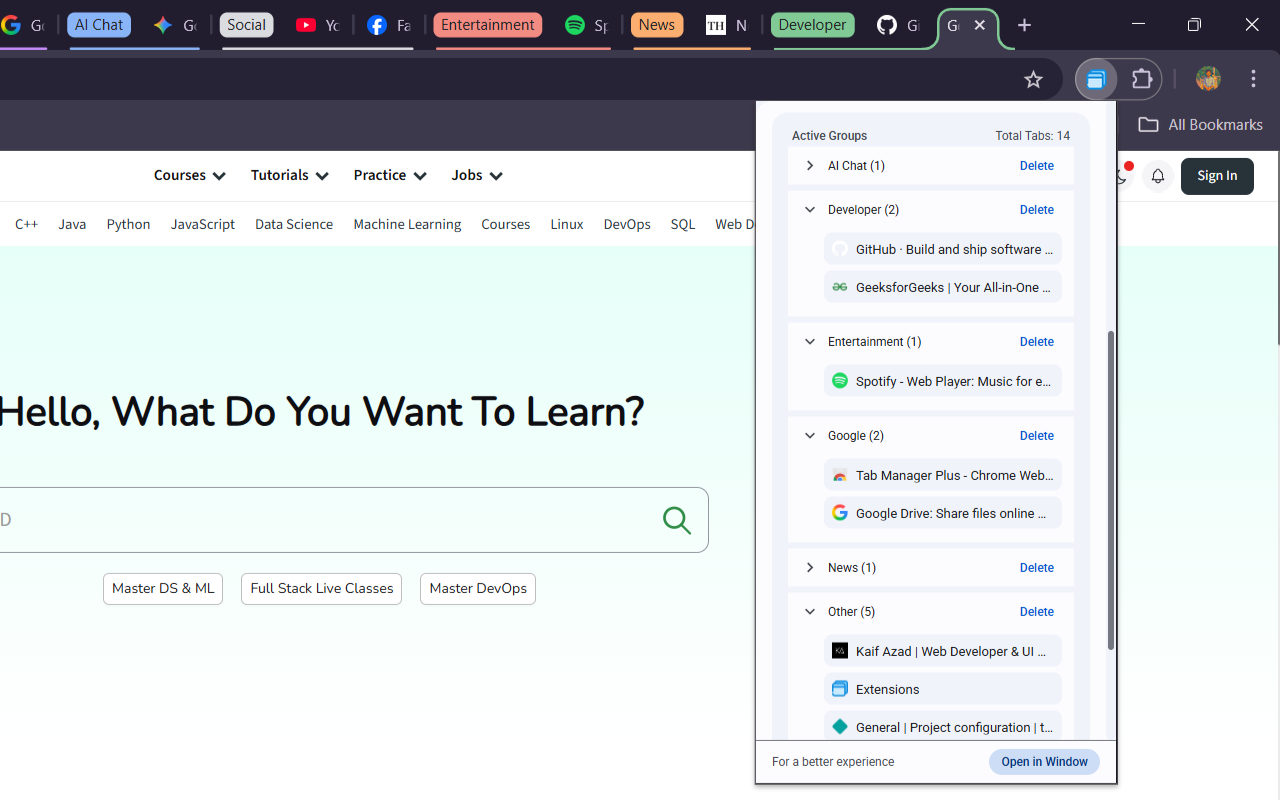1280x800 pixels.
Task: Open the Java topic link
Action: click(72, 224)
